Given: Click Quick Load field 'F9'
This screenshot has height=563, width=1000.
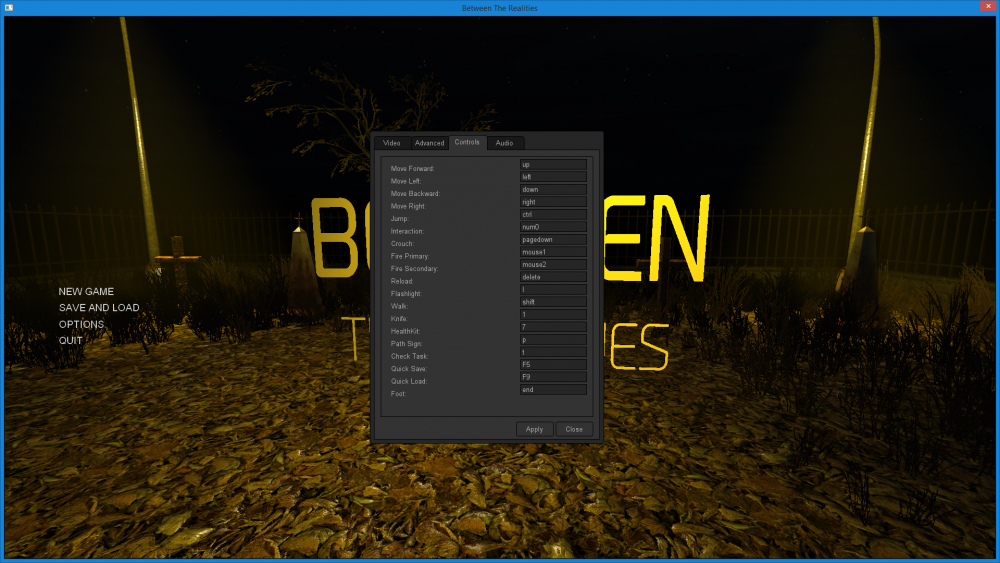Looking at the screenshot, I should tap(553, 377).
